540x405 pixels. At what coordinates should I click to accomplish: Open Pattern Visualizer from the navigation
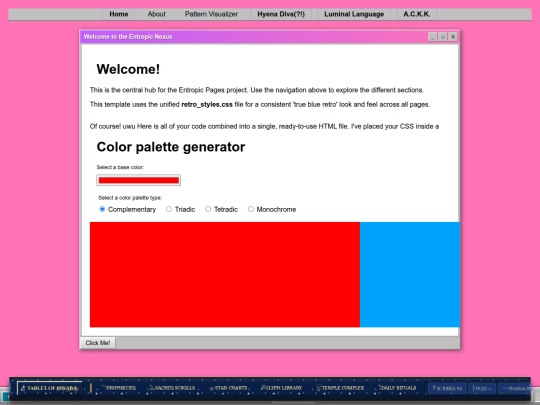[x=211, y=14]
